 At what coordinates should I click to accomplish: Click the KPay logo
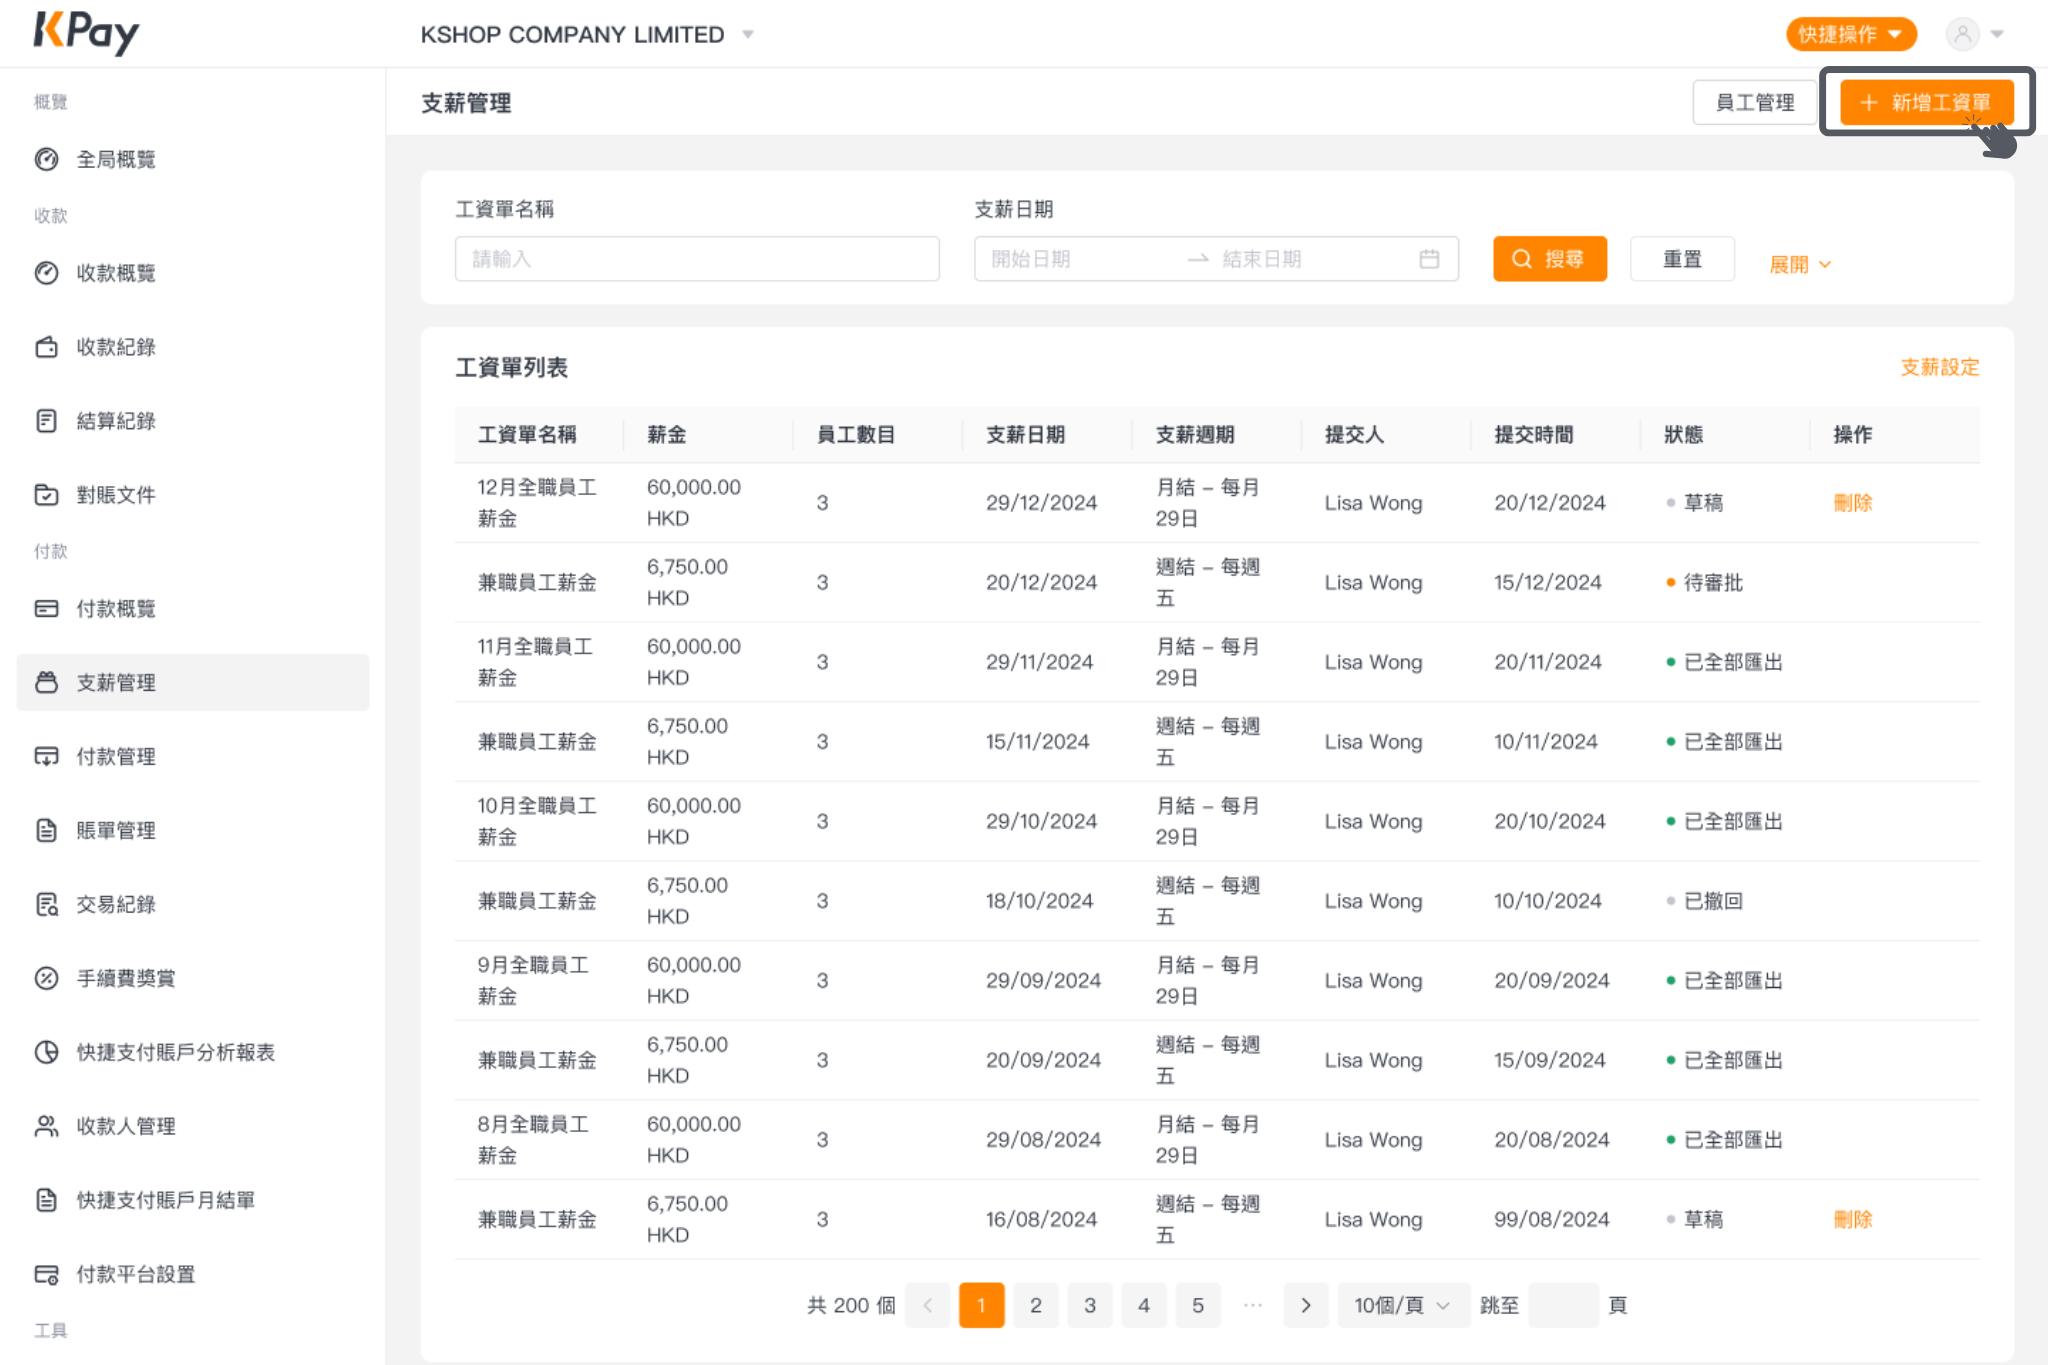pyautogui.click(x=86, y=34)
